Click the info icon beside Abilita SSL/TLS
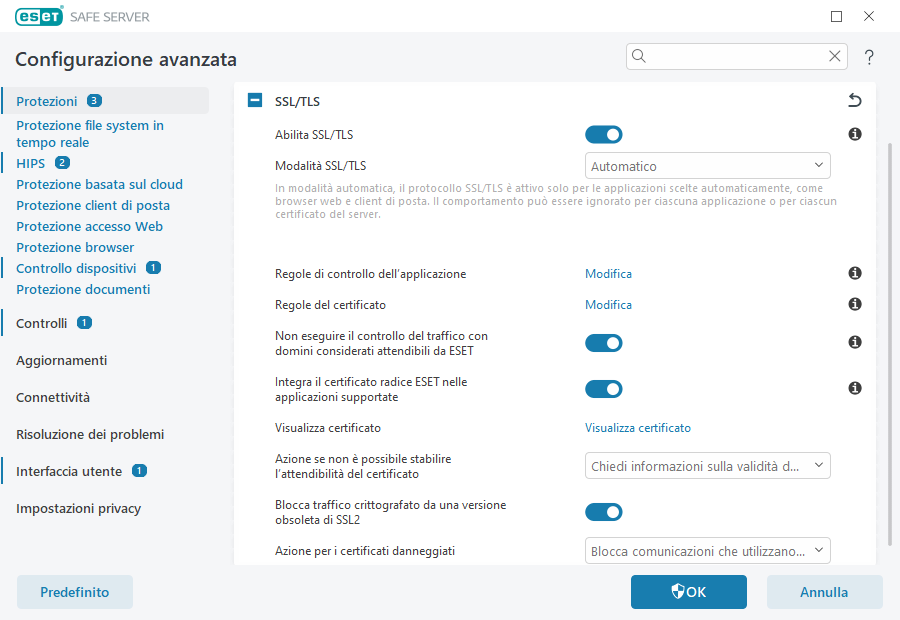This screenshot has height=620, width=900. [854, 133]
